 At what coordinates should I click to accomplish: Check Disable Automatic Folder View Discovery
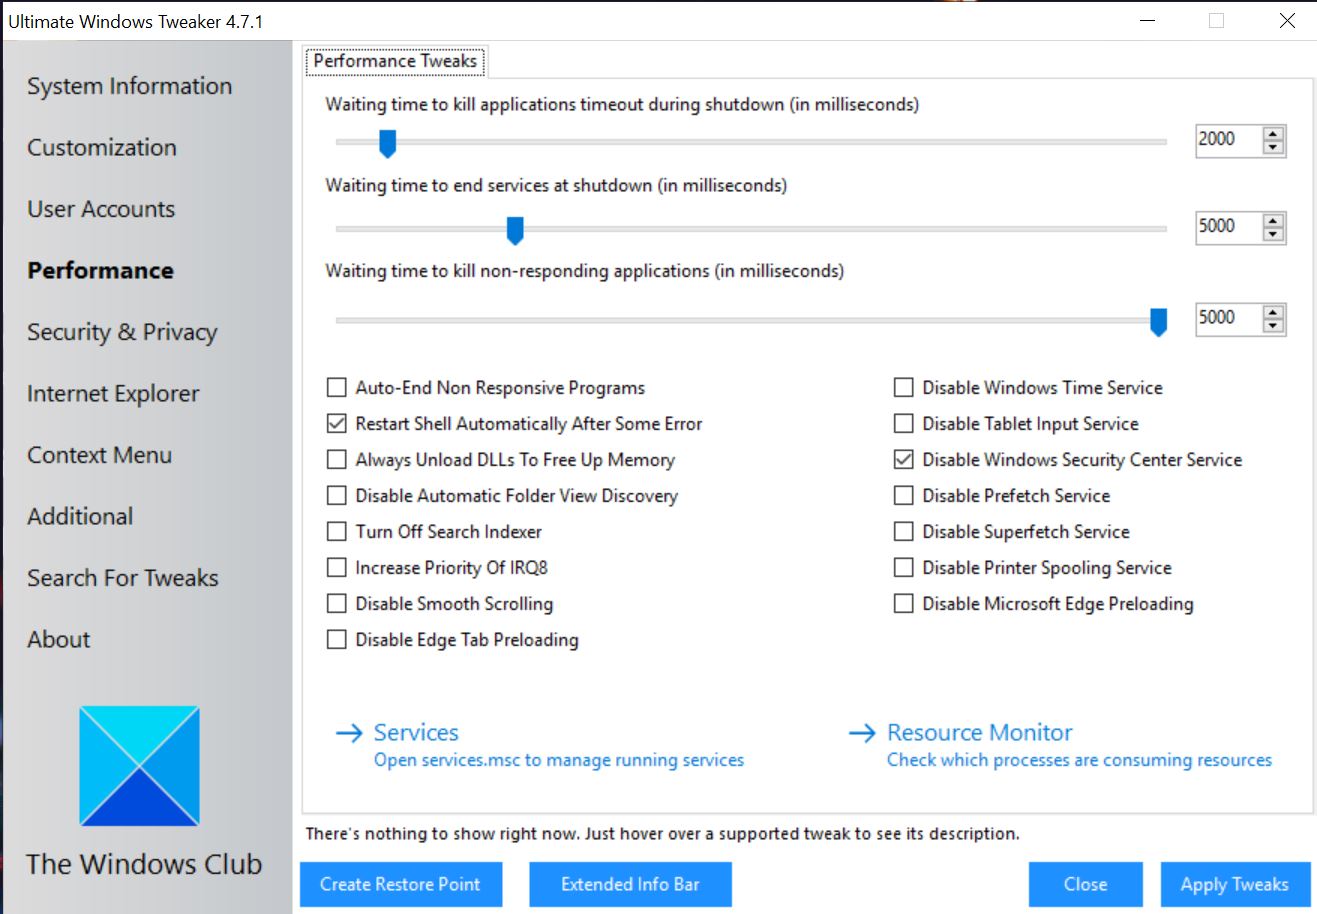(337, 496)
